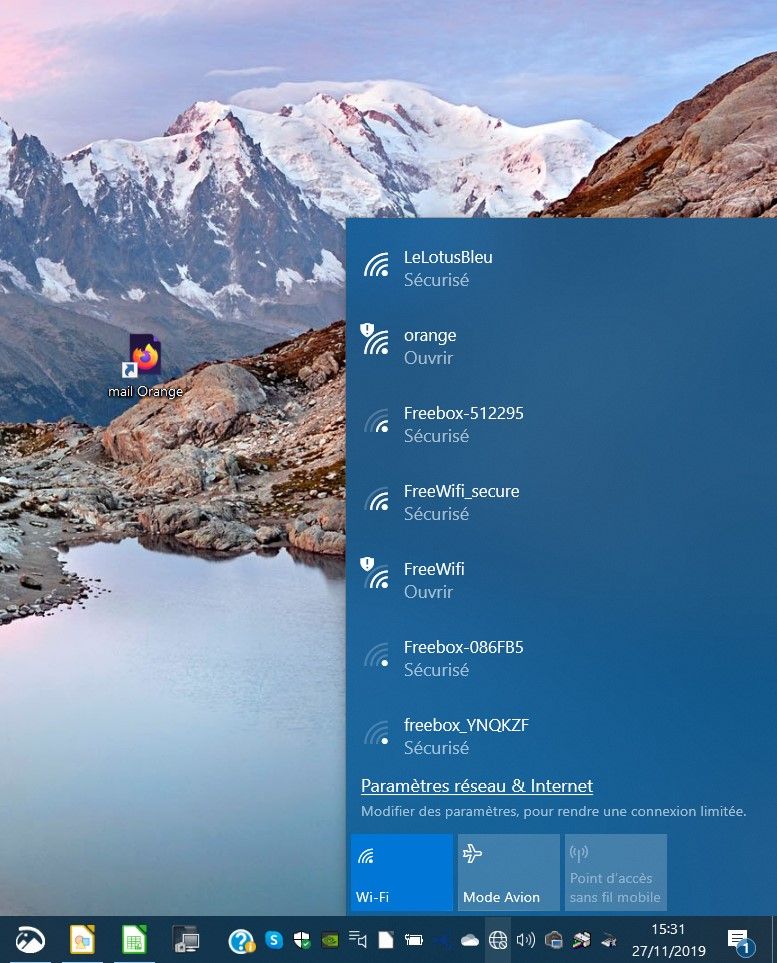
Task: Toggle the mobile hotspot tile
Action: coord(615,872)
